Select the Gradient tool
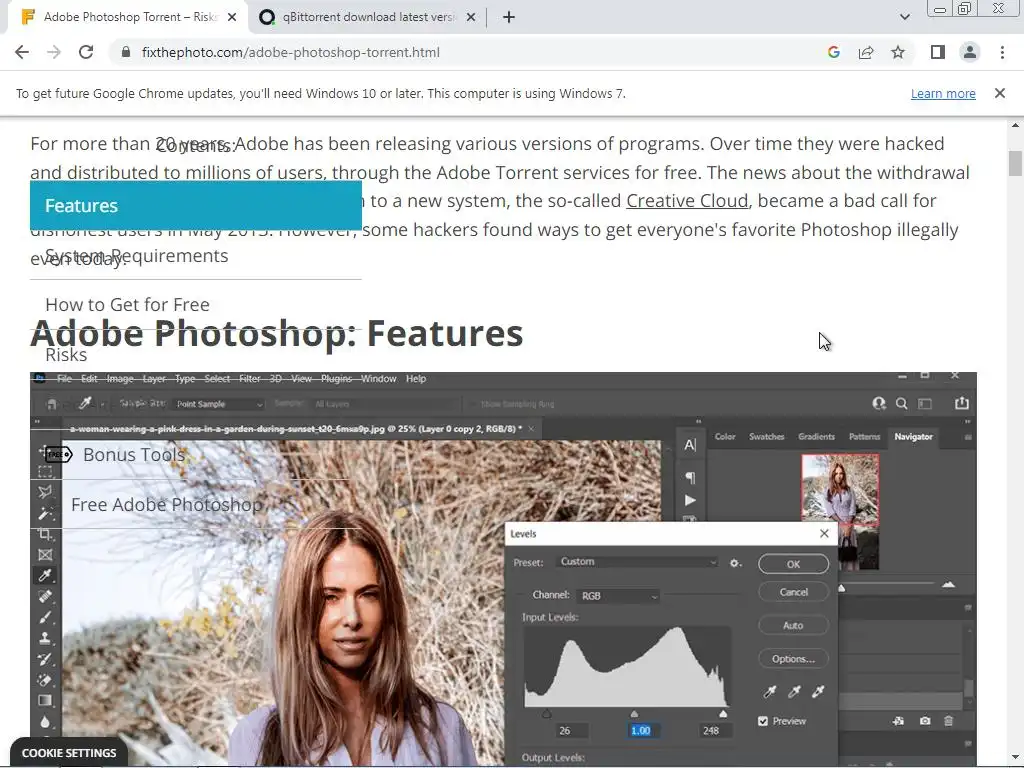Viewport: 1024px width, 768px height. pyautogui.click(x=45, y=701)
